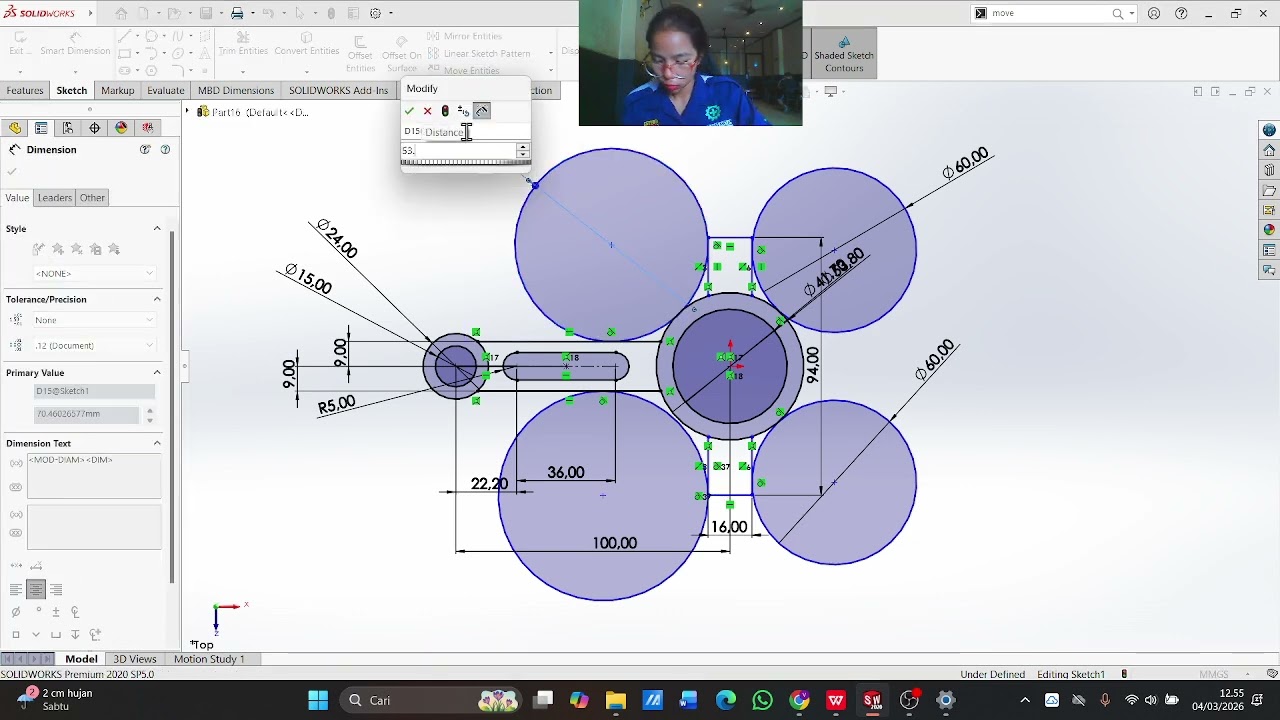Switch to the Markup ribbon tab
The image size is (1280, 720).
pyautogui.click(x=117, y=90)
